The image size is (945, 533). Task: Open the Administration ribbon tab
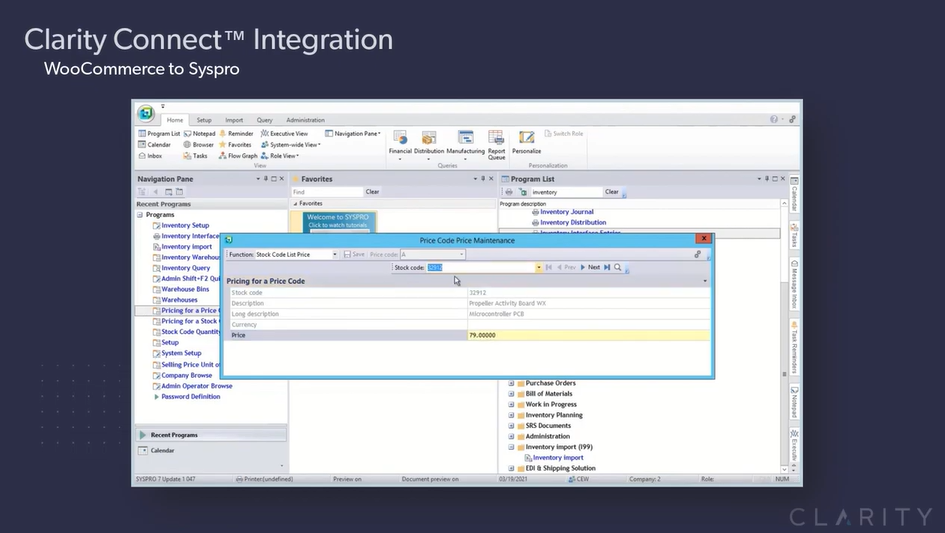point(305,120)
